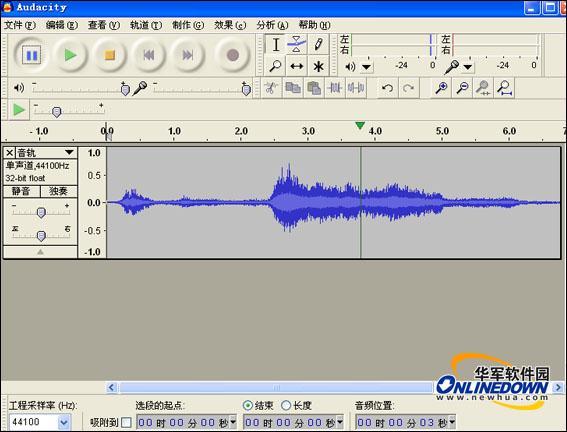Image resolution: width=567 pixels, height=432 pixels.
Task: Click the track gain slider handle
Action: click(x=41, y=213)
